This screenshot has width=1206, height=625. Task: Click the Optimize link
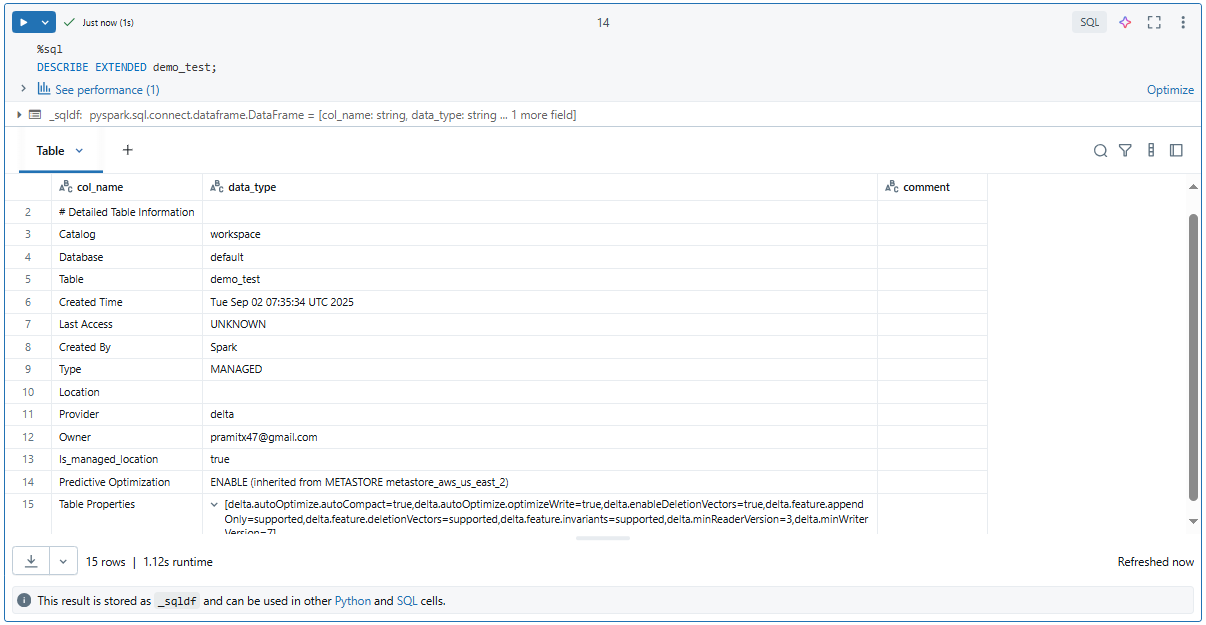1170,89
